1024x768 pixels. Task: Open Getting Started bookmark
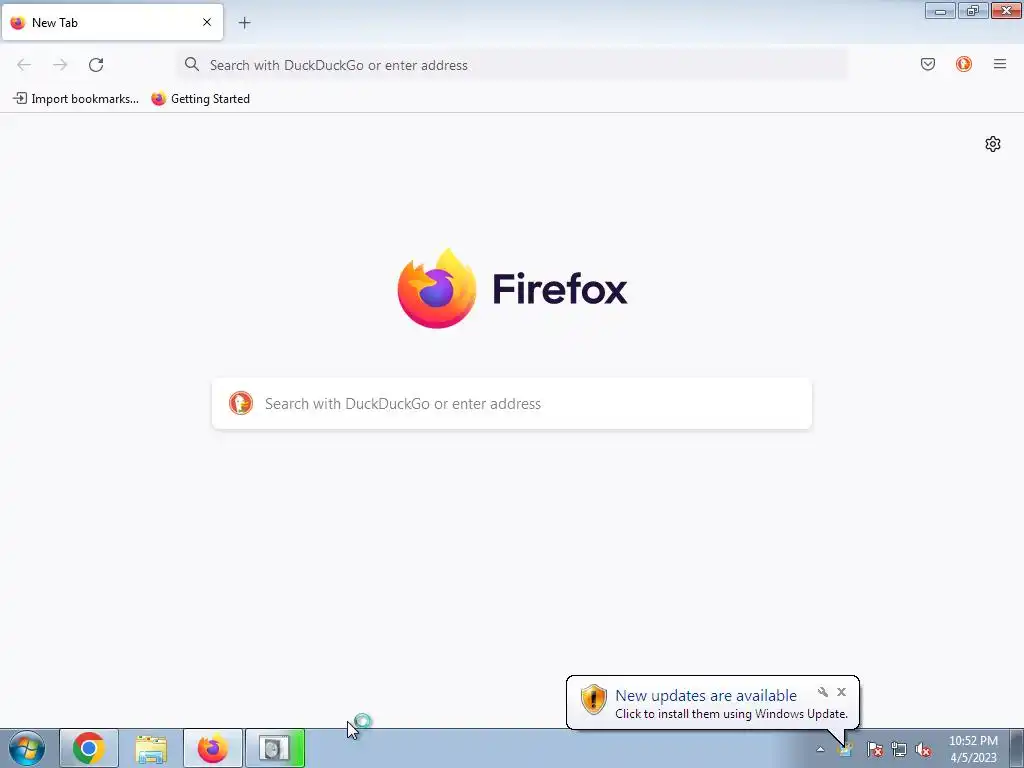200,99
